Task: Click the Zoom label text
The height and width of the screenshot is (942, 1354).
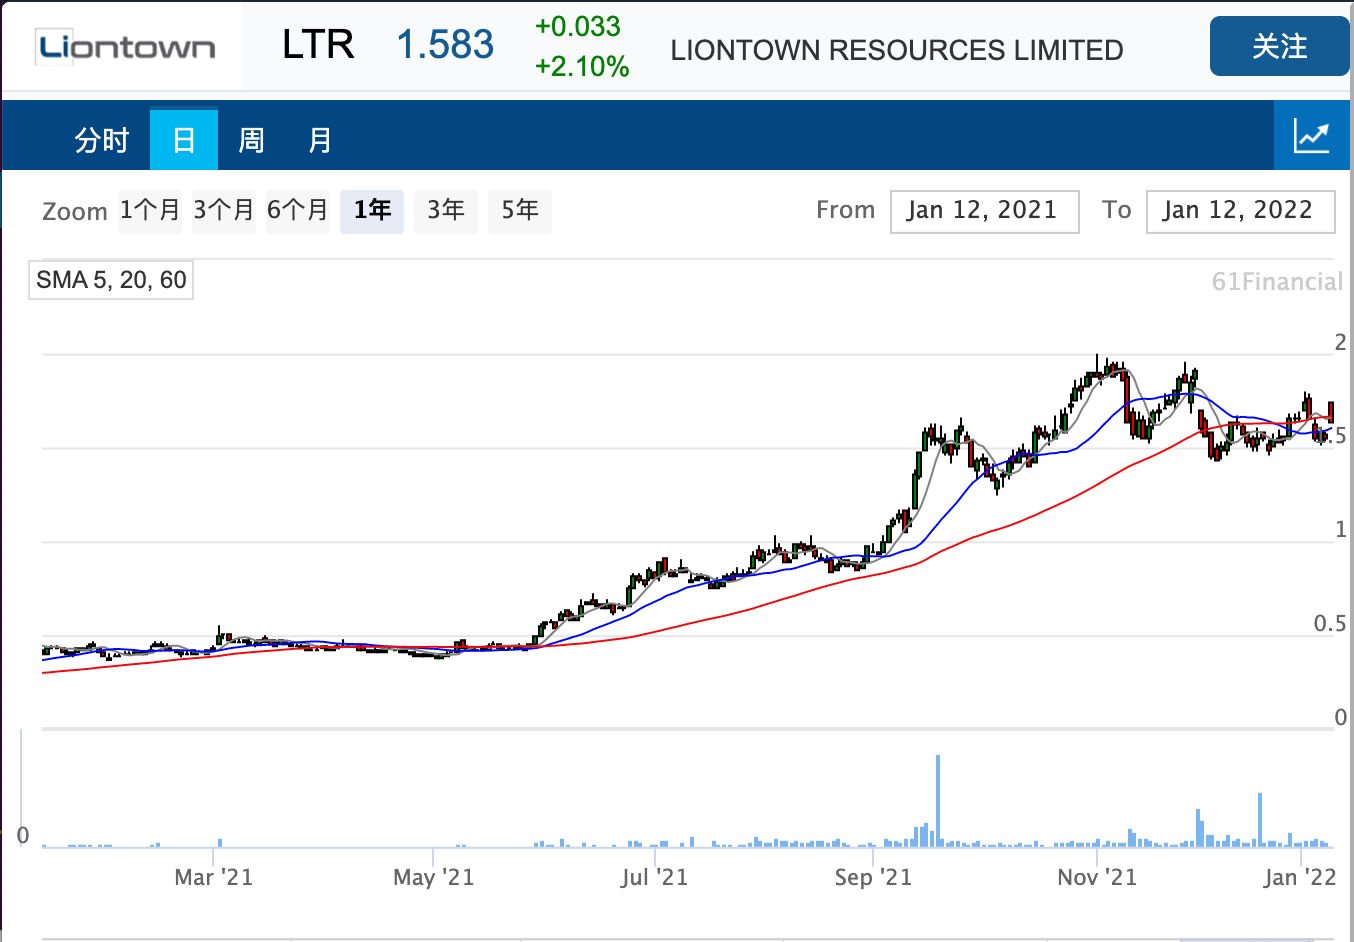Action: click(75, 212)
